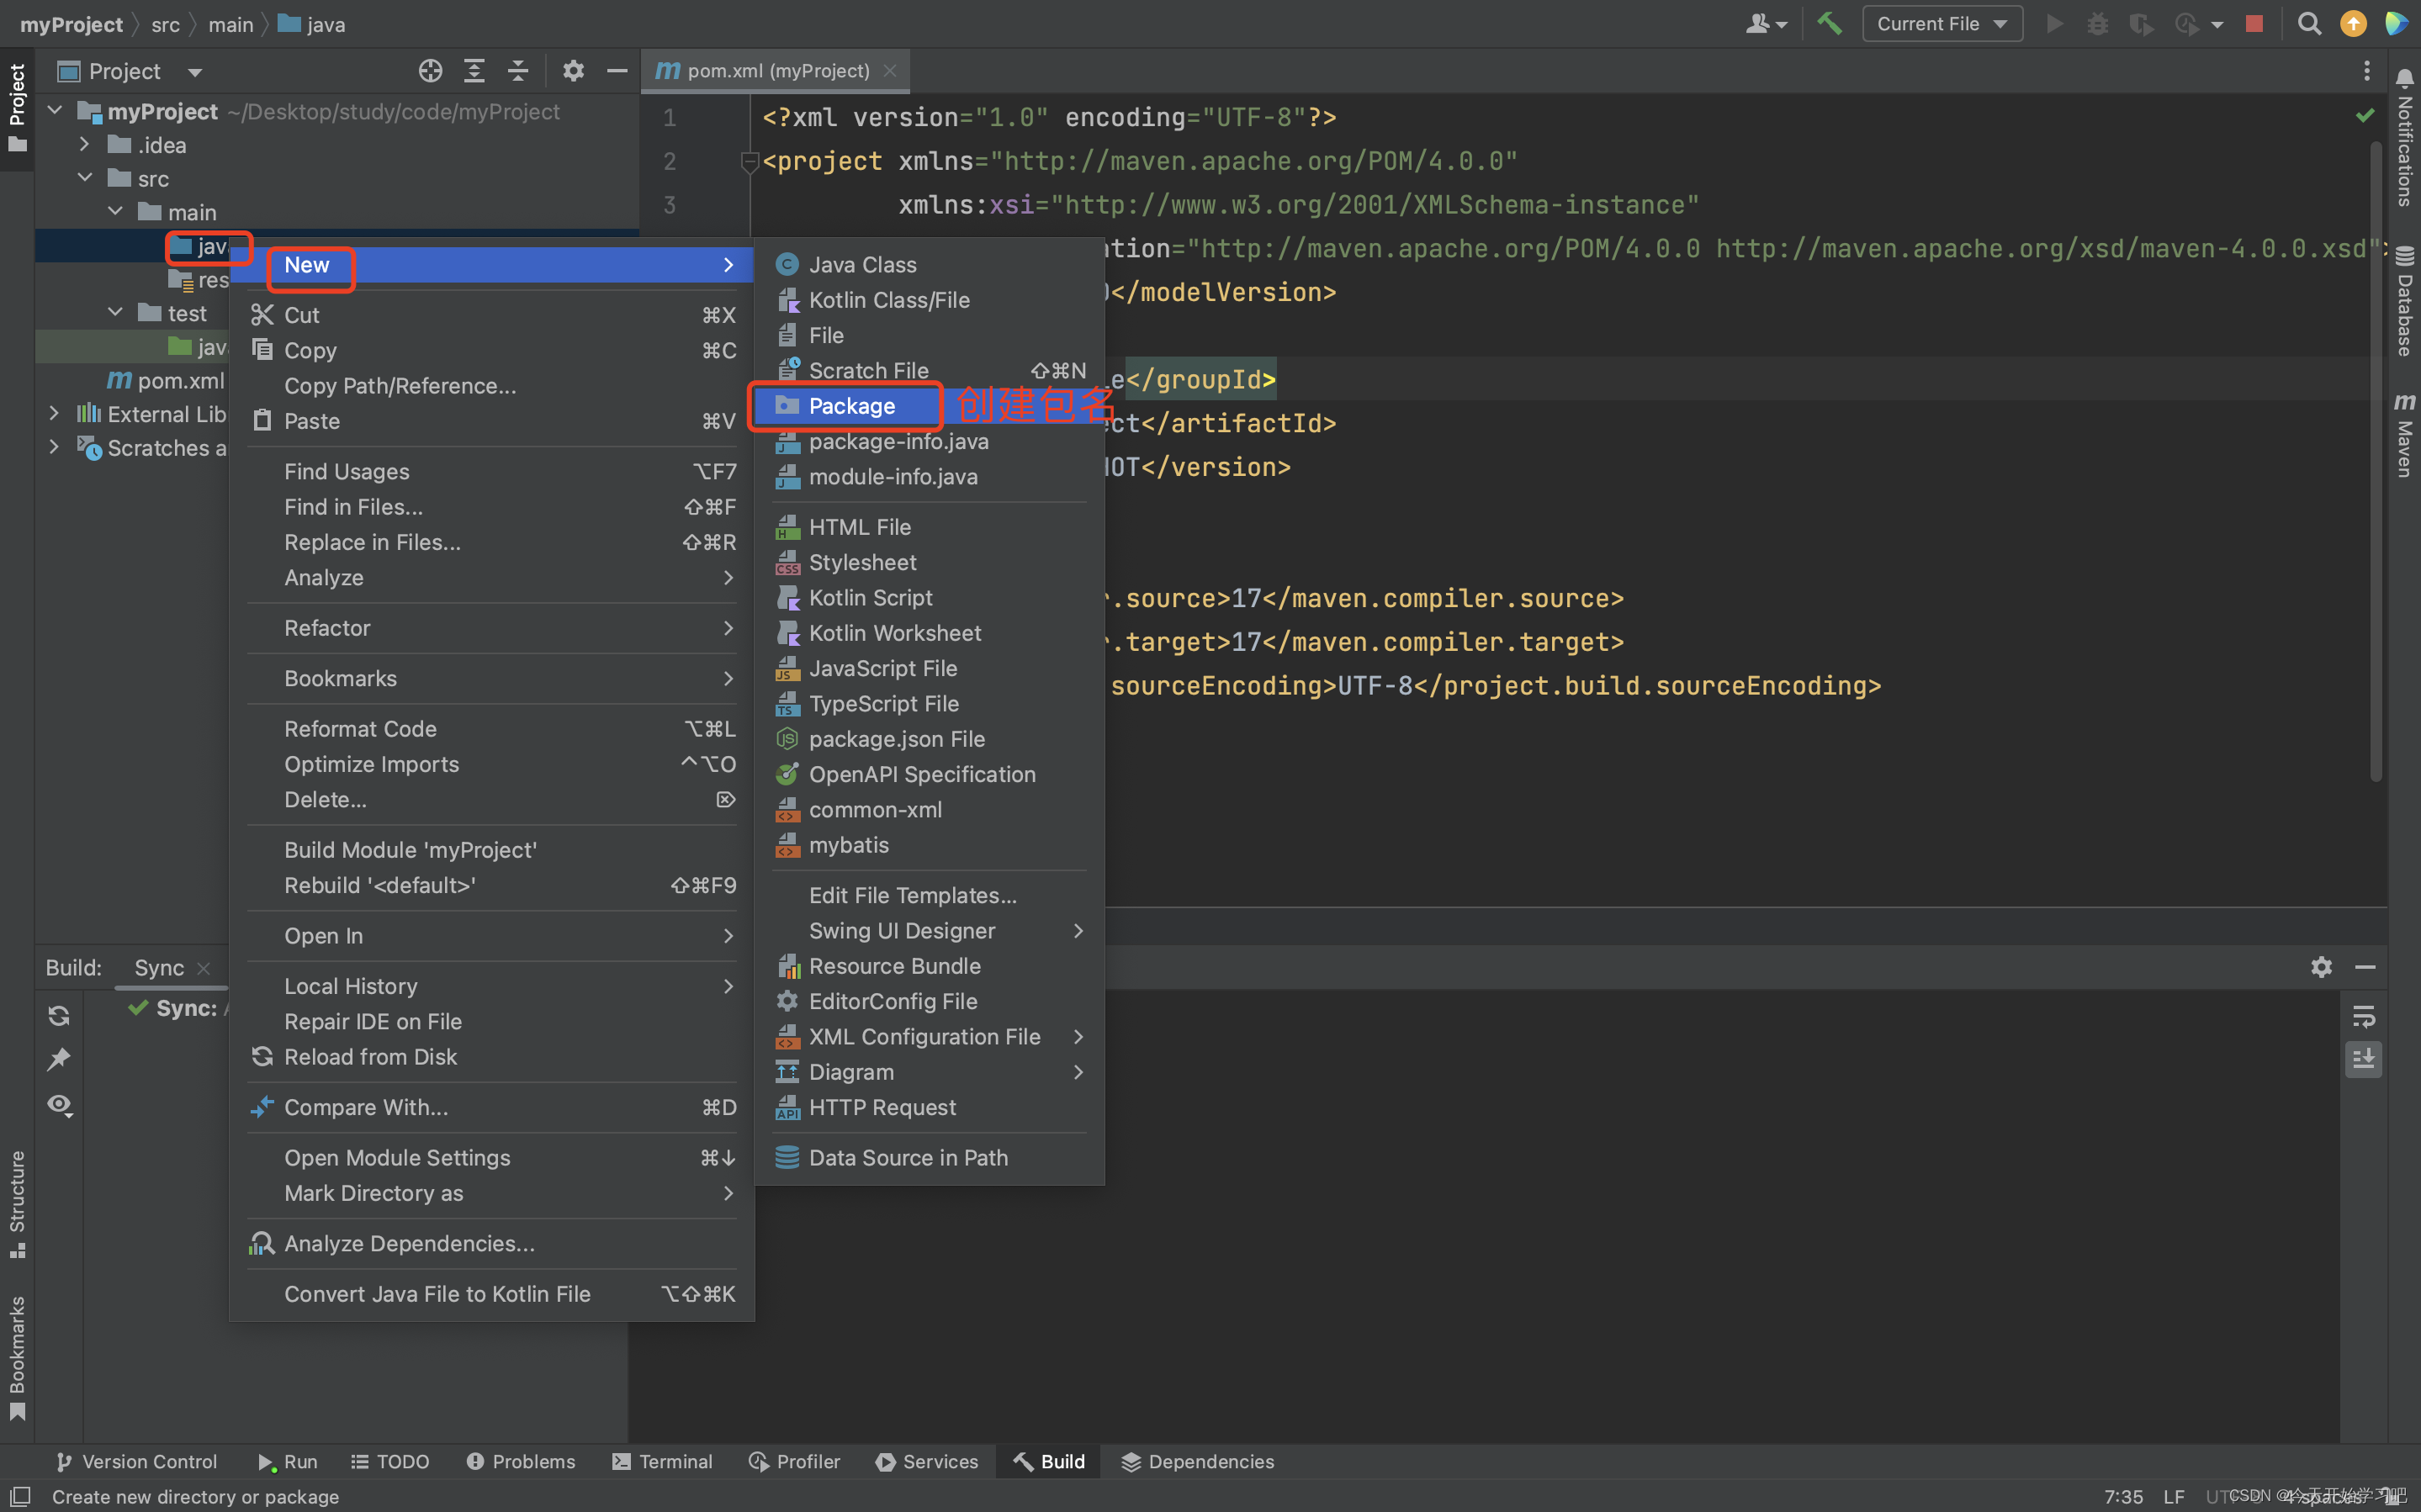The image size is (2421, 1512).
Task: Toggle scroll to end icon in Build output
Action: [2363, 1059]
